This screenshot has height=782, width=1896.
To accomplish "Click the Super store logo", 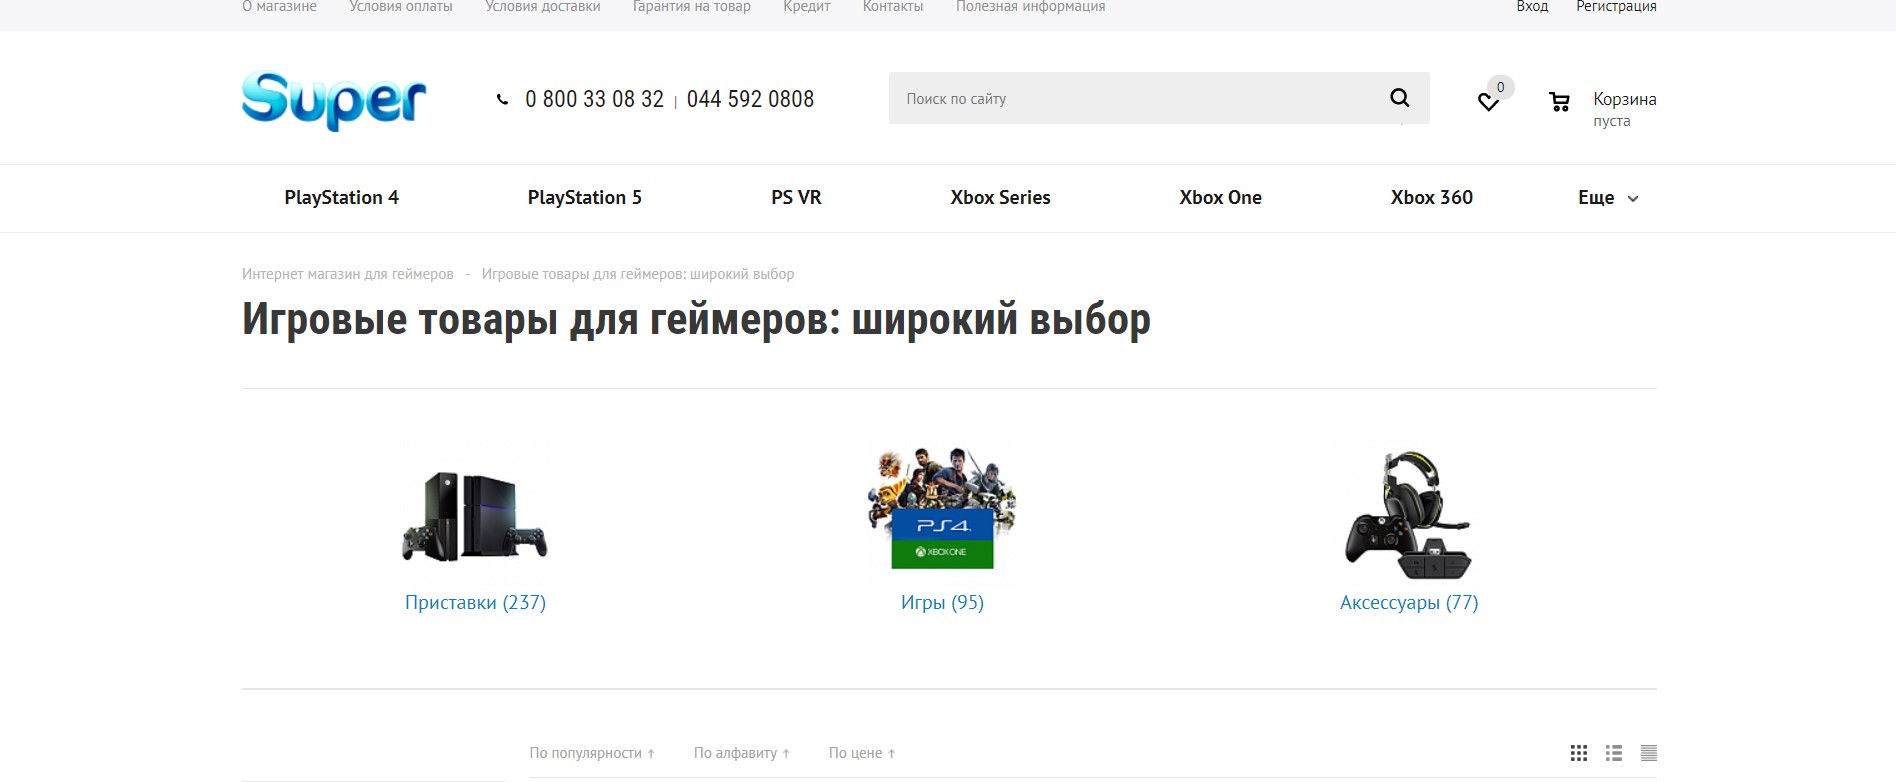I will pyautogui.click(x=334, y=100).
